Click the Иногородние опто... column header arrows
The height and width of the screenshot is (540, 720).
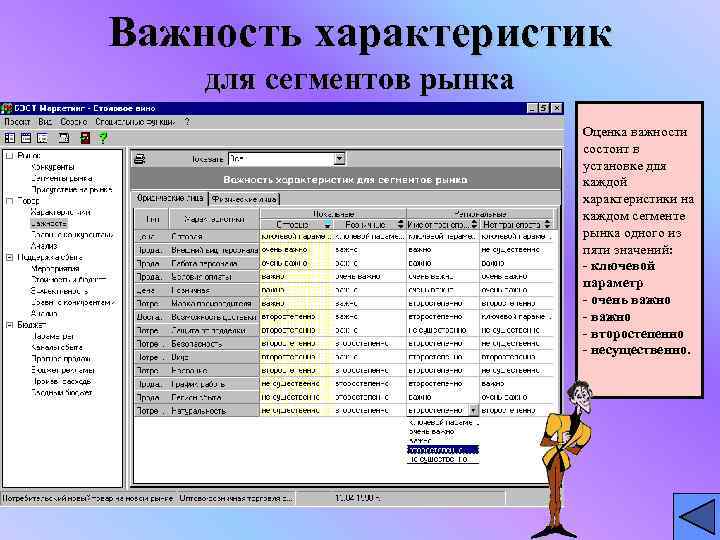coord(474,225)
